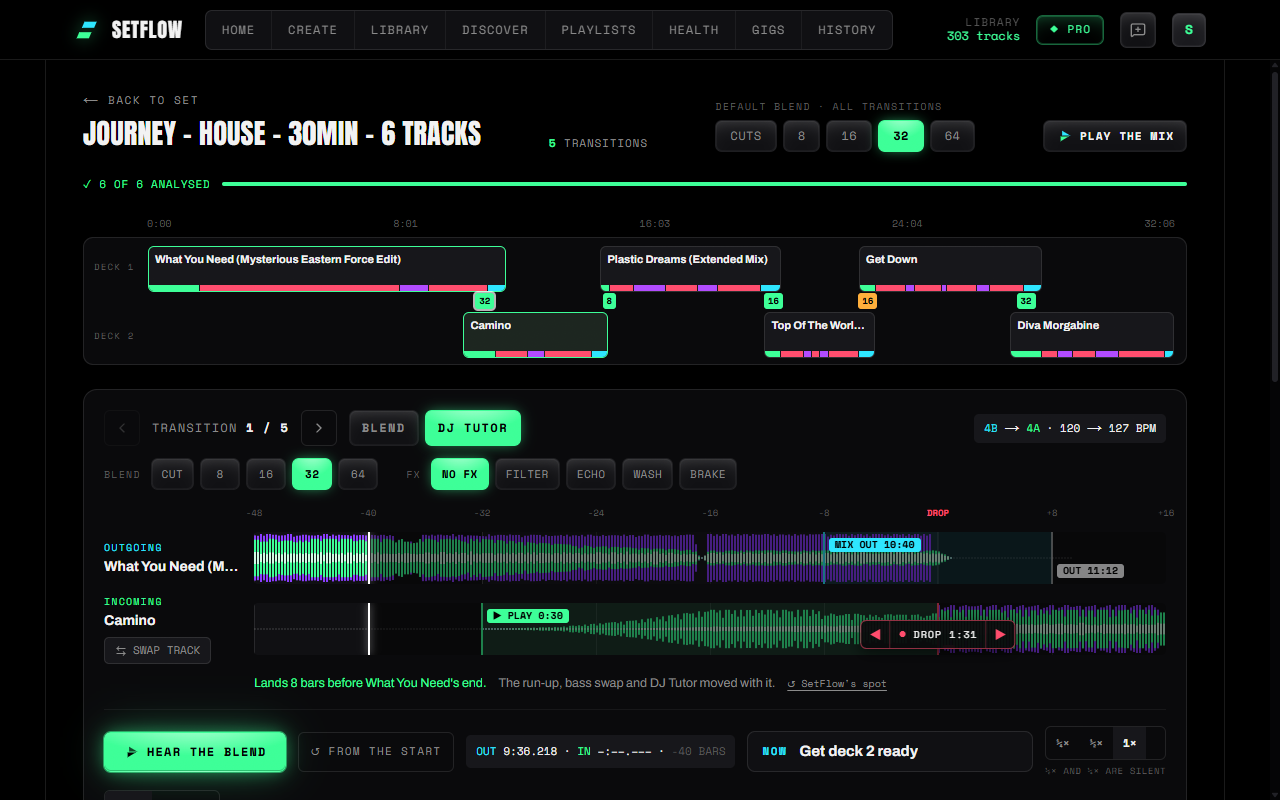Open the History nav item
The image size is (1280, 800).
(847, 30)
